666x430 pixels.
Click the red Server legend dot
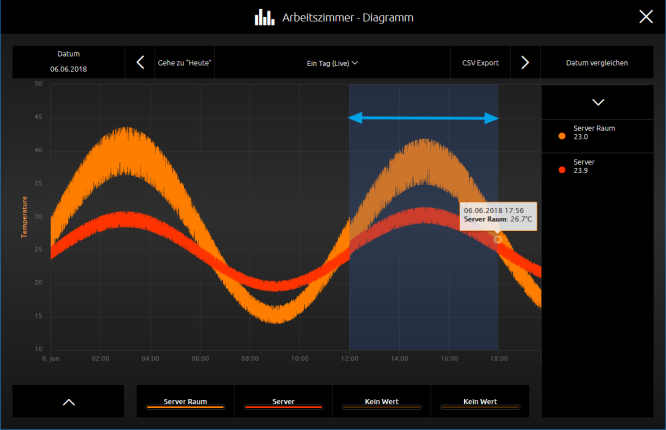(562, 170)
